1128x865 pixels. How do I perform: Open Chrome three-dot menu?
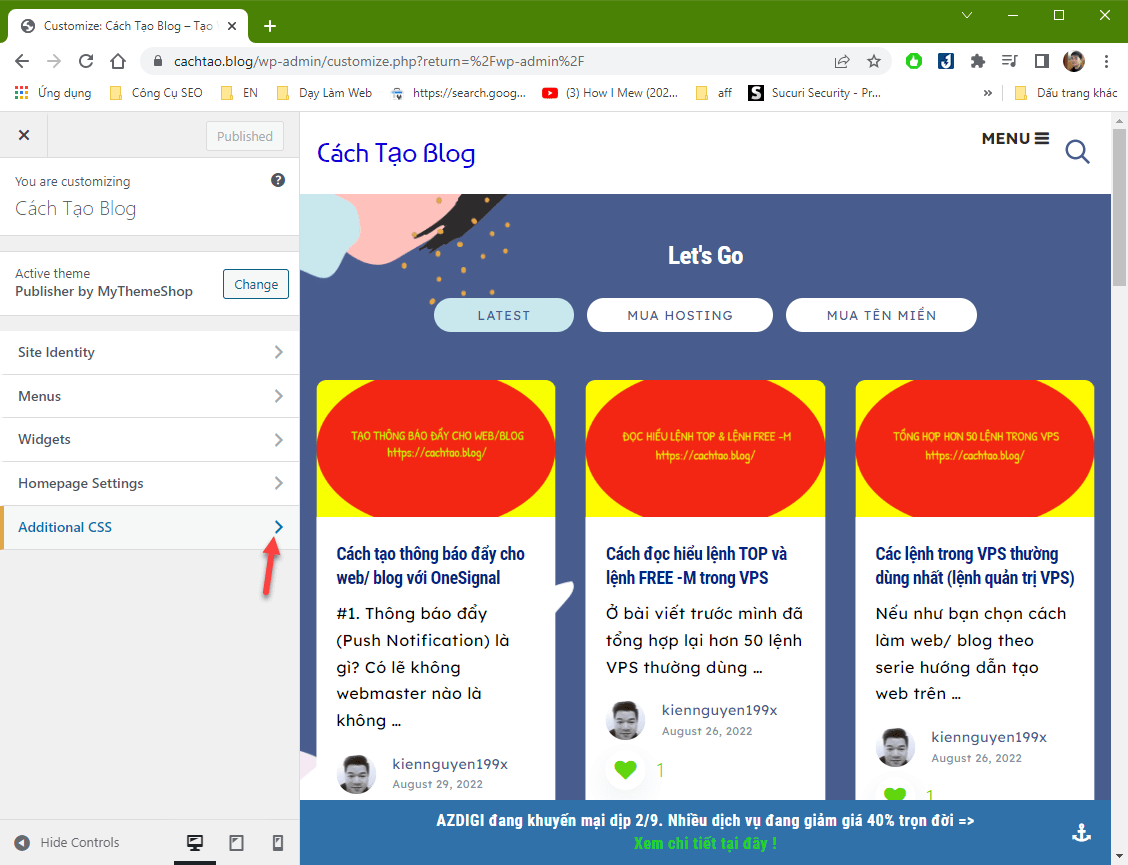click(x=1106, y=61)
